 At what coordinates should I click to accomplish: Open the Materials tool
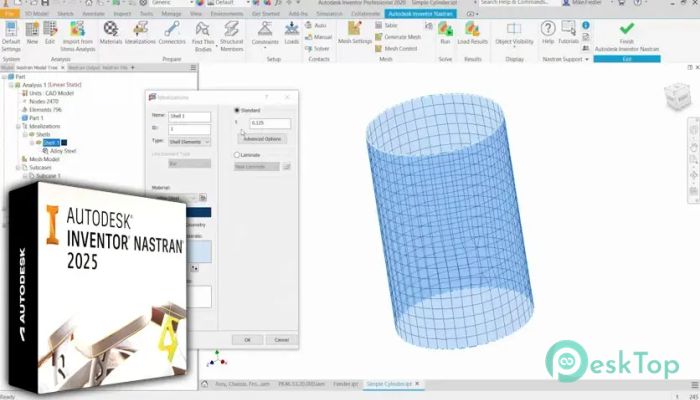[x=111, y=33]
